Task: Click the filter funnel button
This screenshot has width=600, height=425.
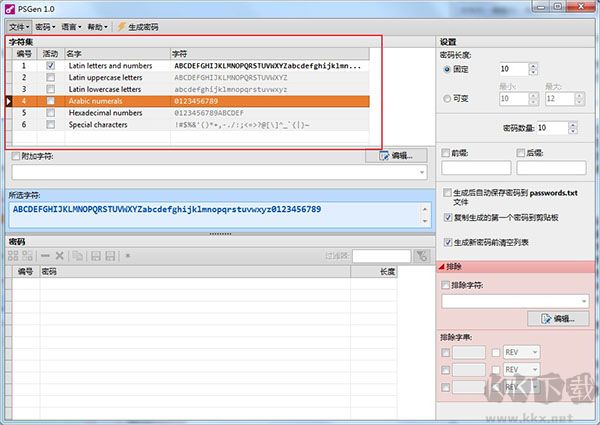Action: 422,256
